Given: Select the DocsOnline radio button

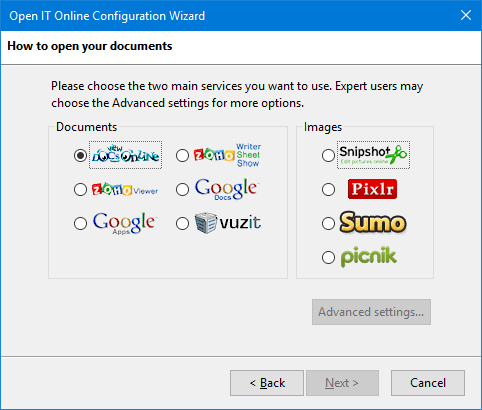Looking at the screenshot, I should 80,155.
